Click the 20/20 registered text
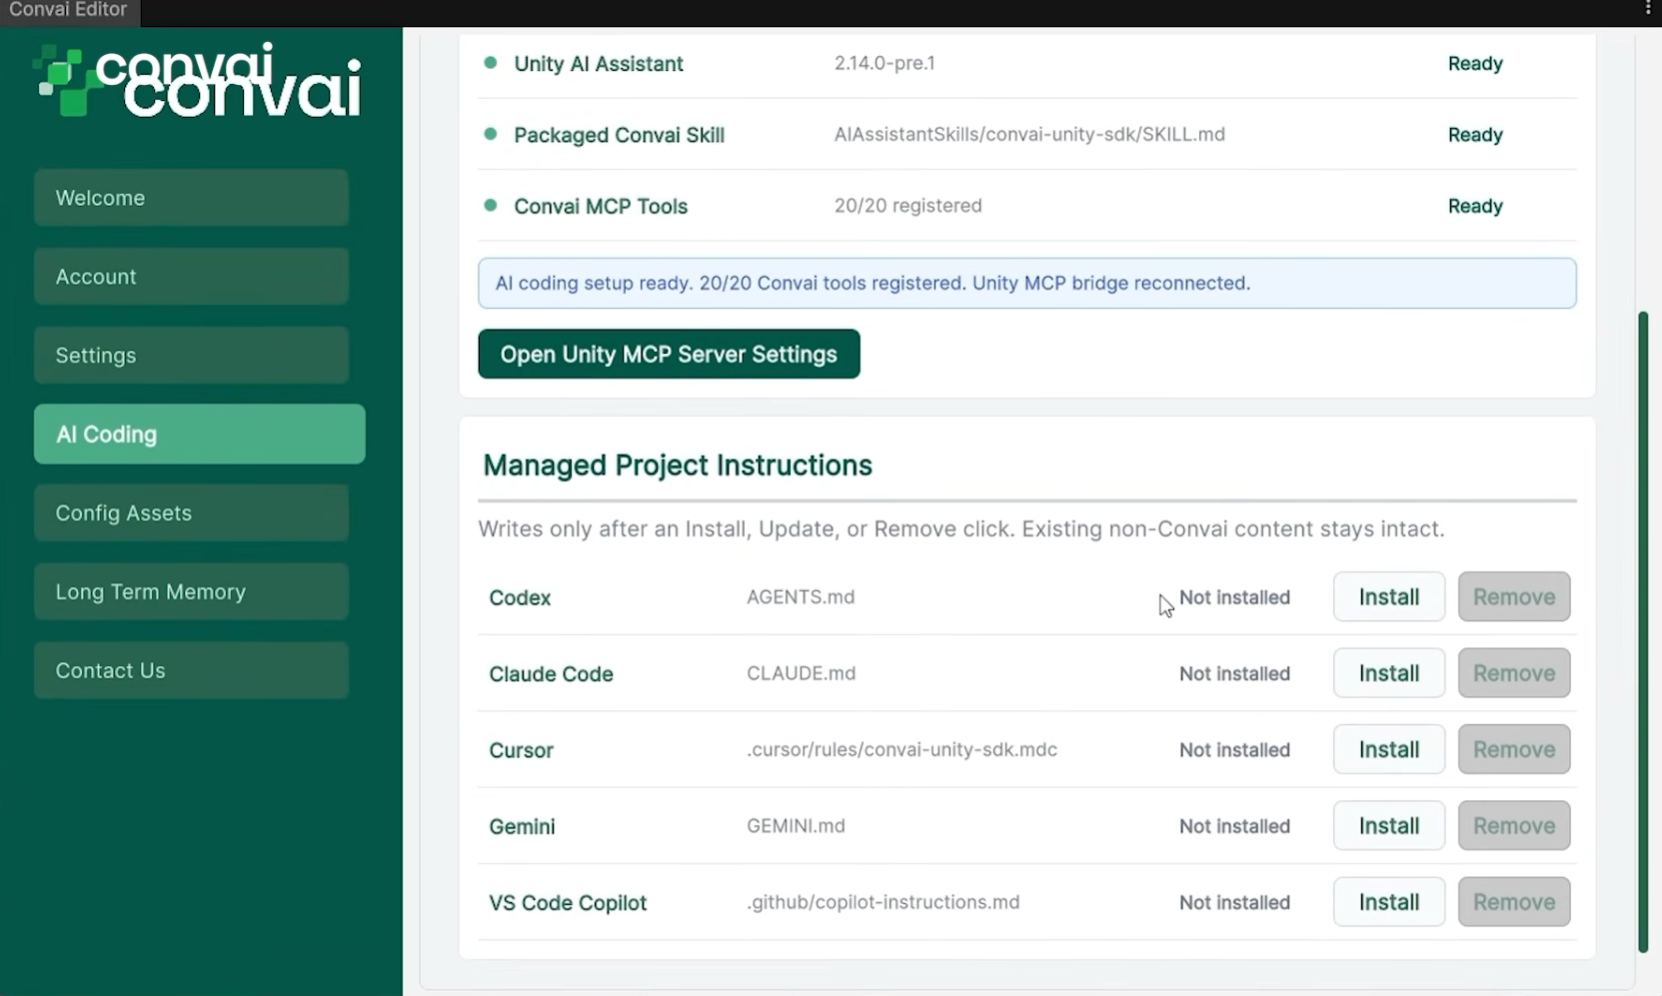This screenshot has width=1662, height=996. [908, 205]
